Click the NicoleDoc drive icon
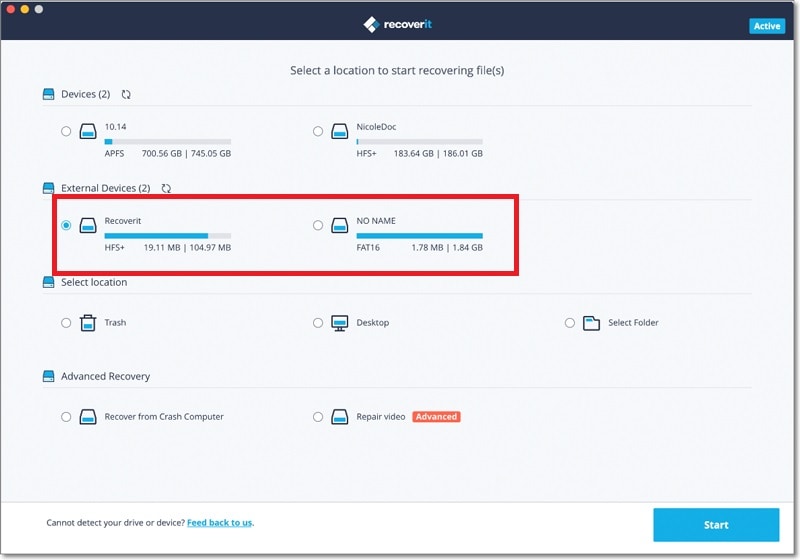This screenshot has height=560, width=800. [x=340, y=131]
